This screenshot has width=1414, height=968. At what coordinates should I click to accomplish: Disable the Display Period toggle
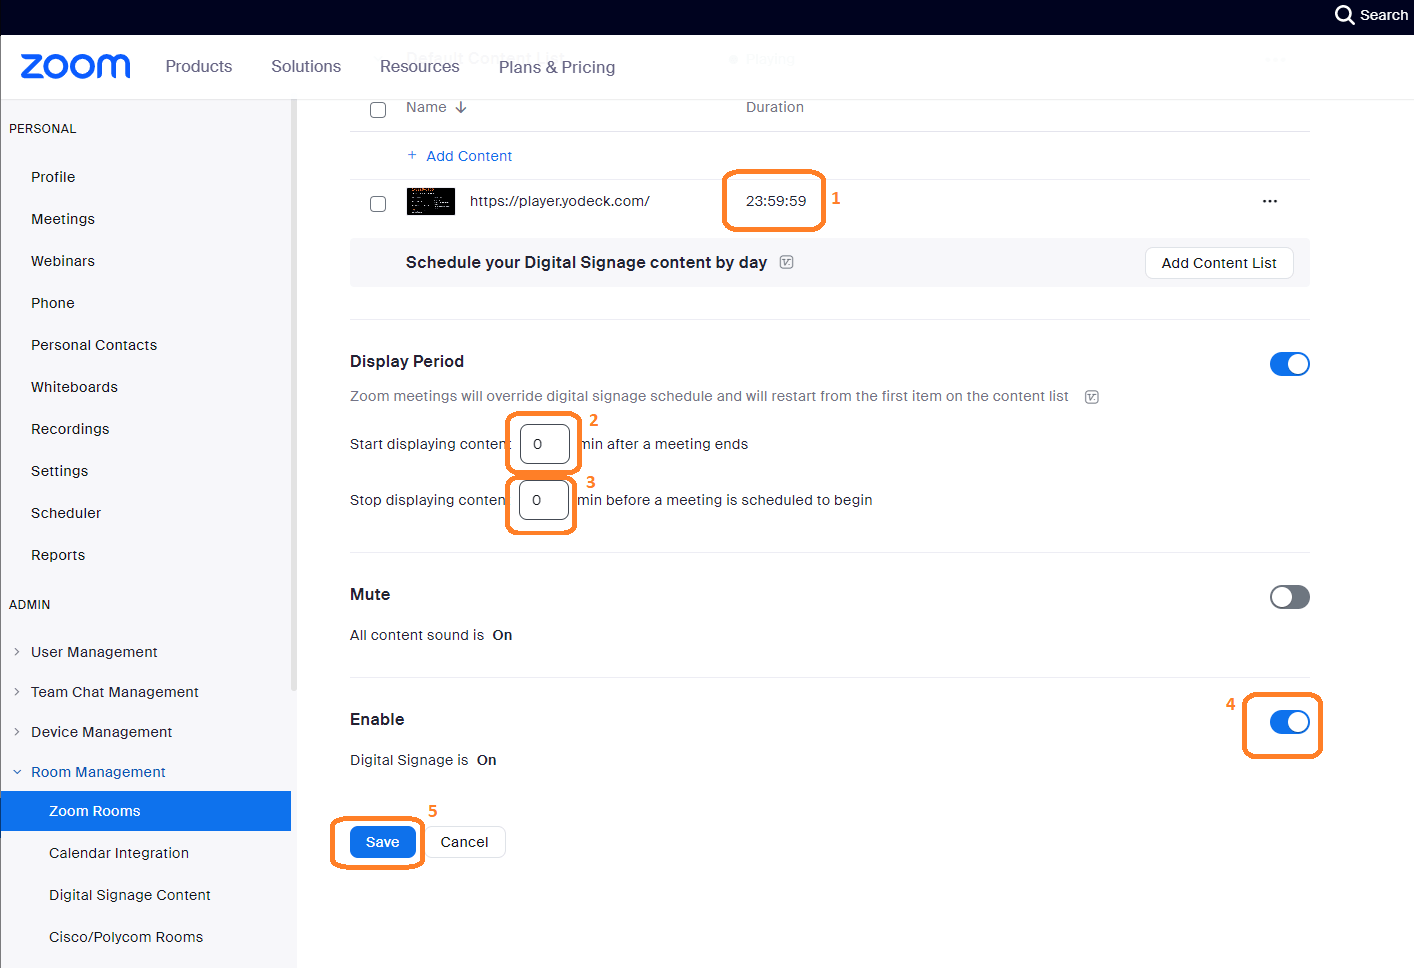click(1289, 364)
